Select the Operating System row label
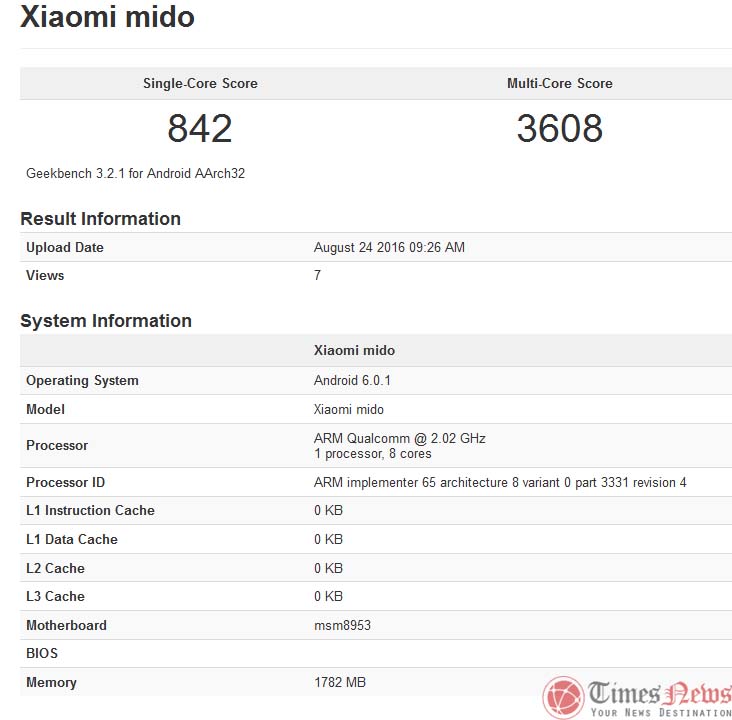732x720 pixels. pos(82,380)
